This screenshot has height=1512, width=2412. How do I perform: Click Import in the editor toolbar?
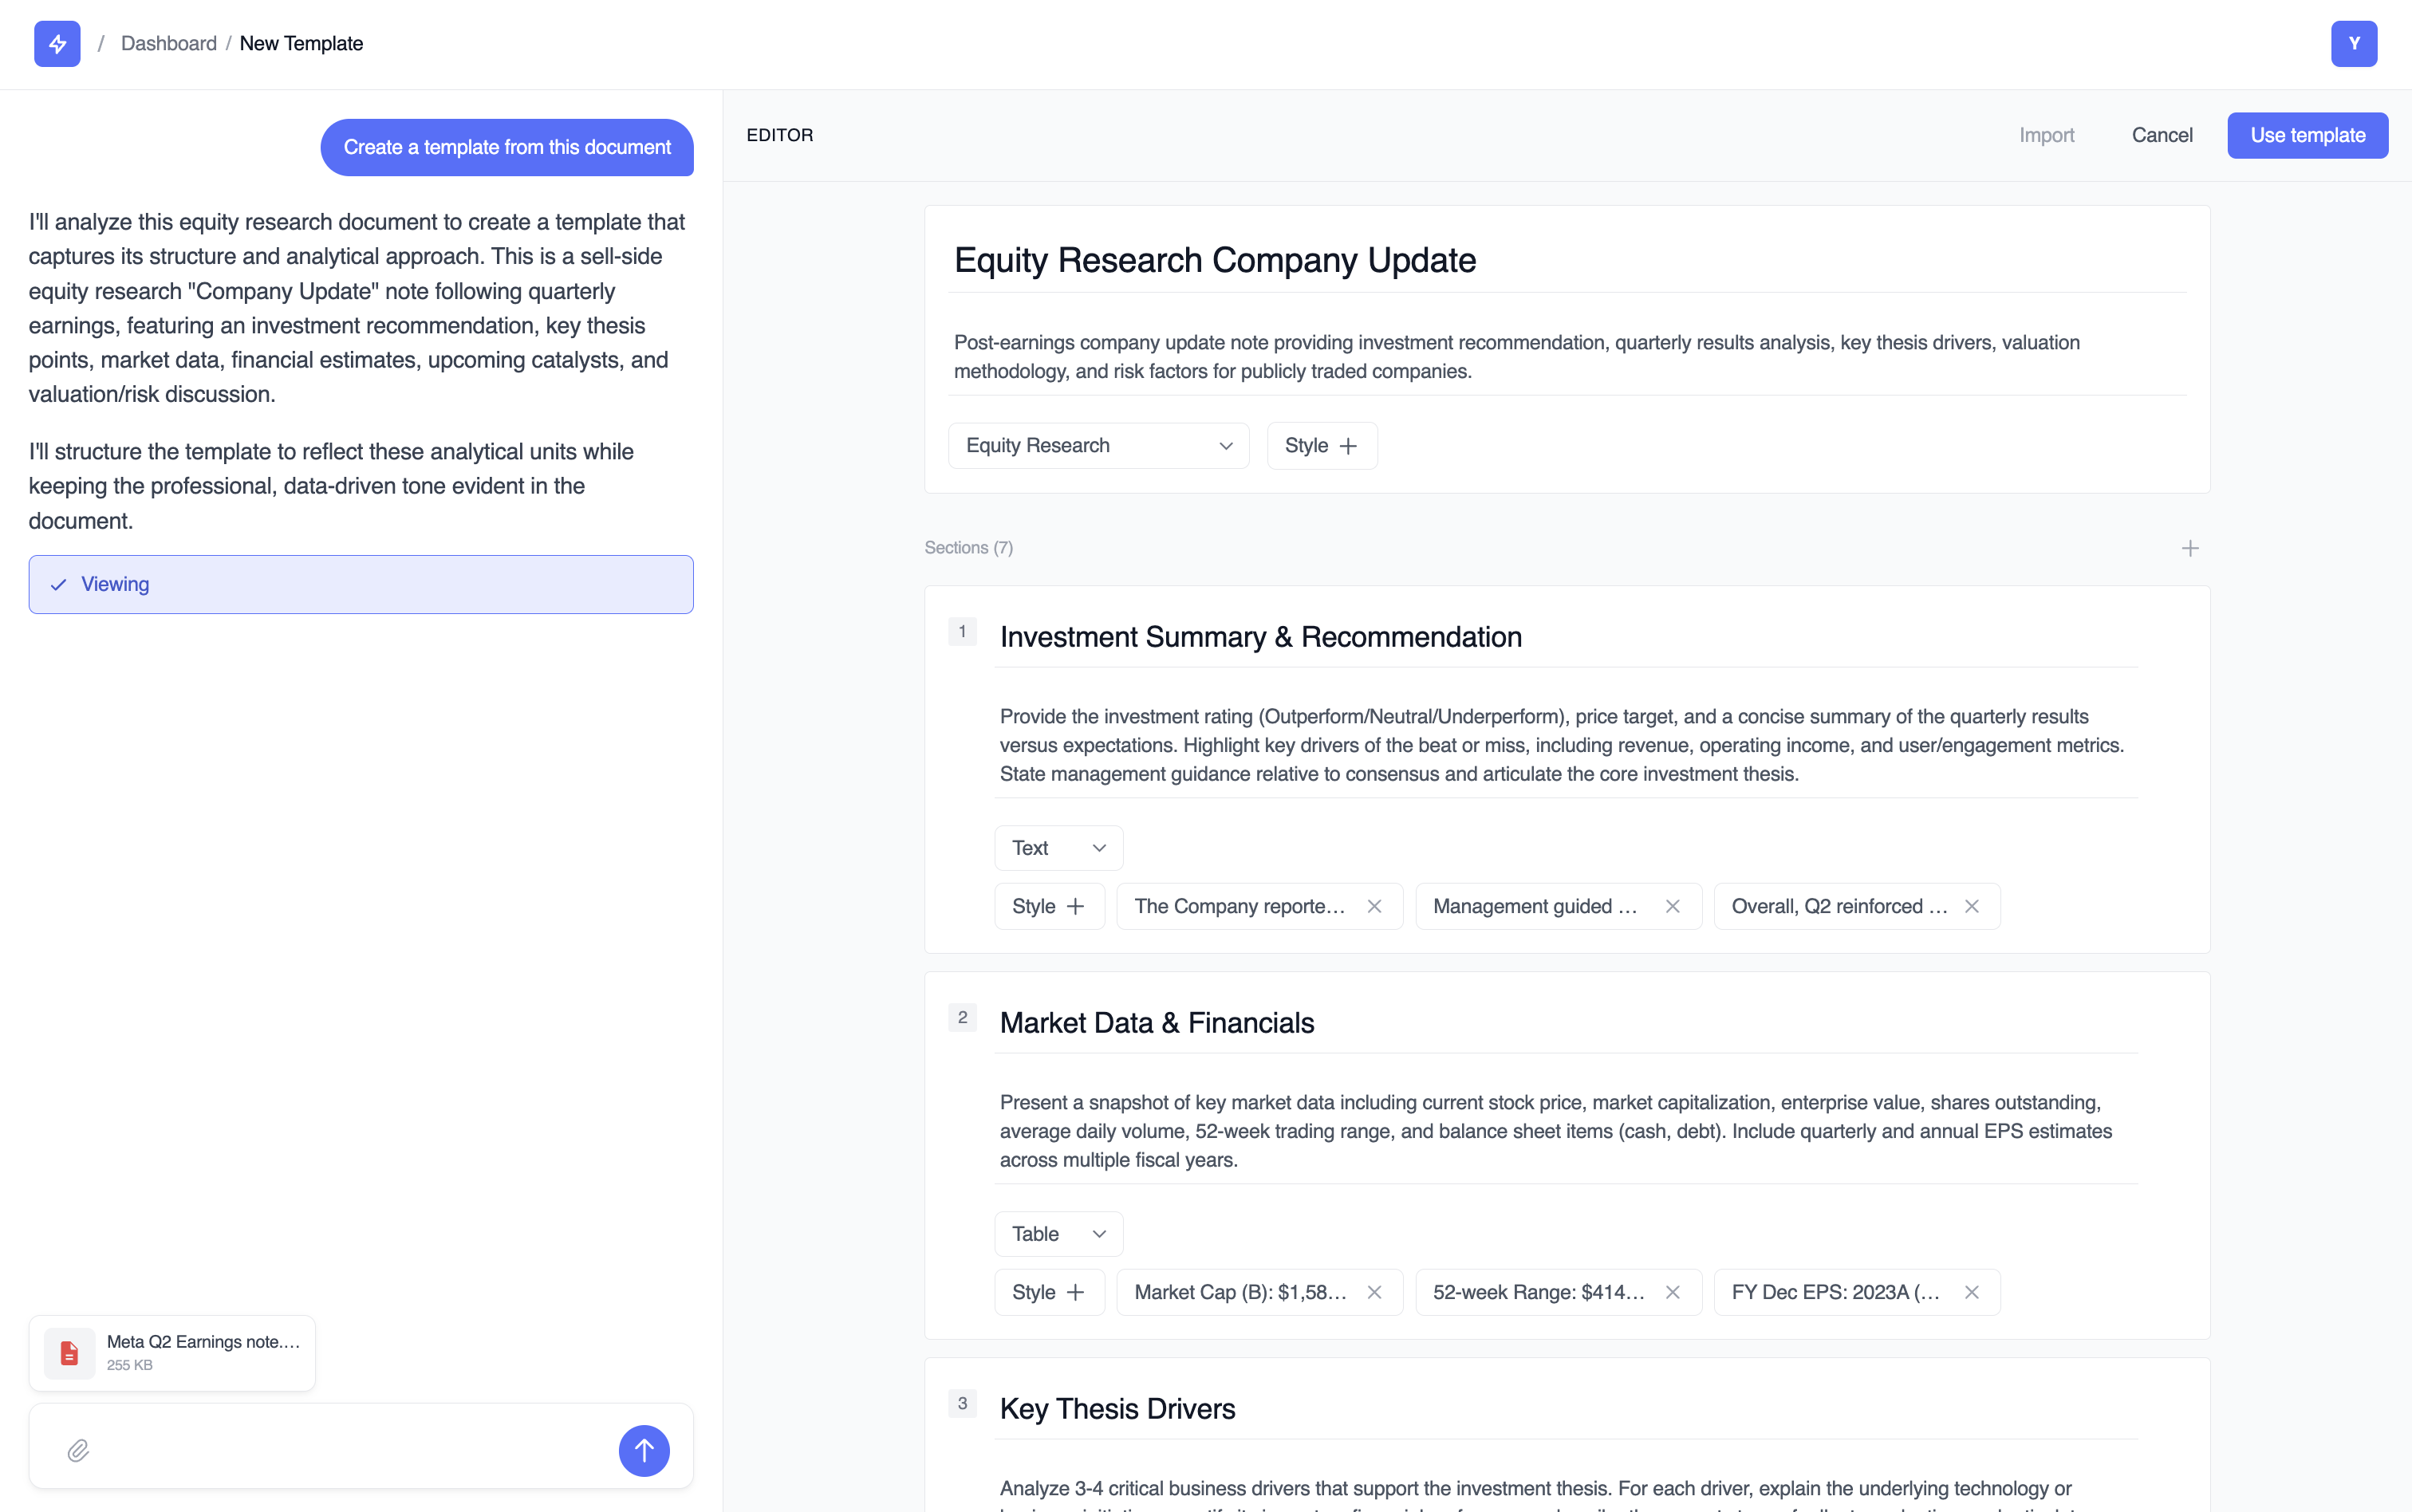tap(2046, 135)
